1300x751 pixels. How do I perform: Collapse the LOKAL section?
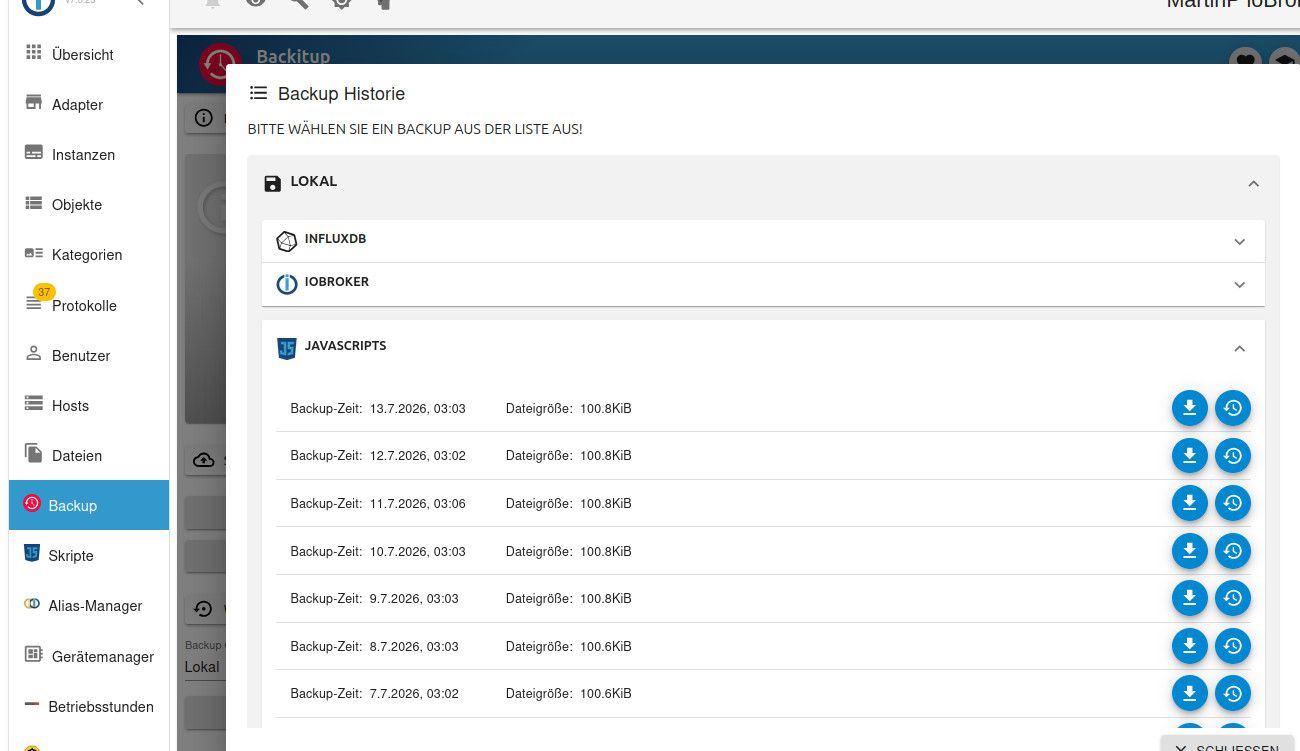point(1253,184)
